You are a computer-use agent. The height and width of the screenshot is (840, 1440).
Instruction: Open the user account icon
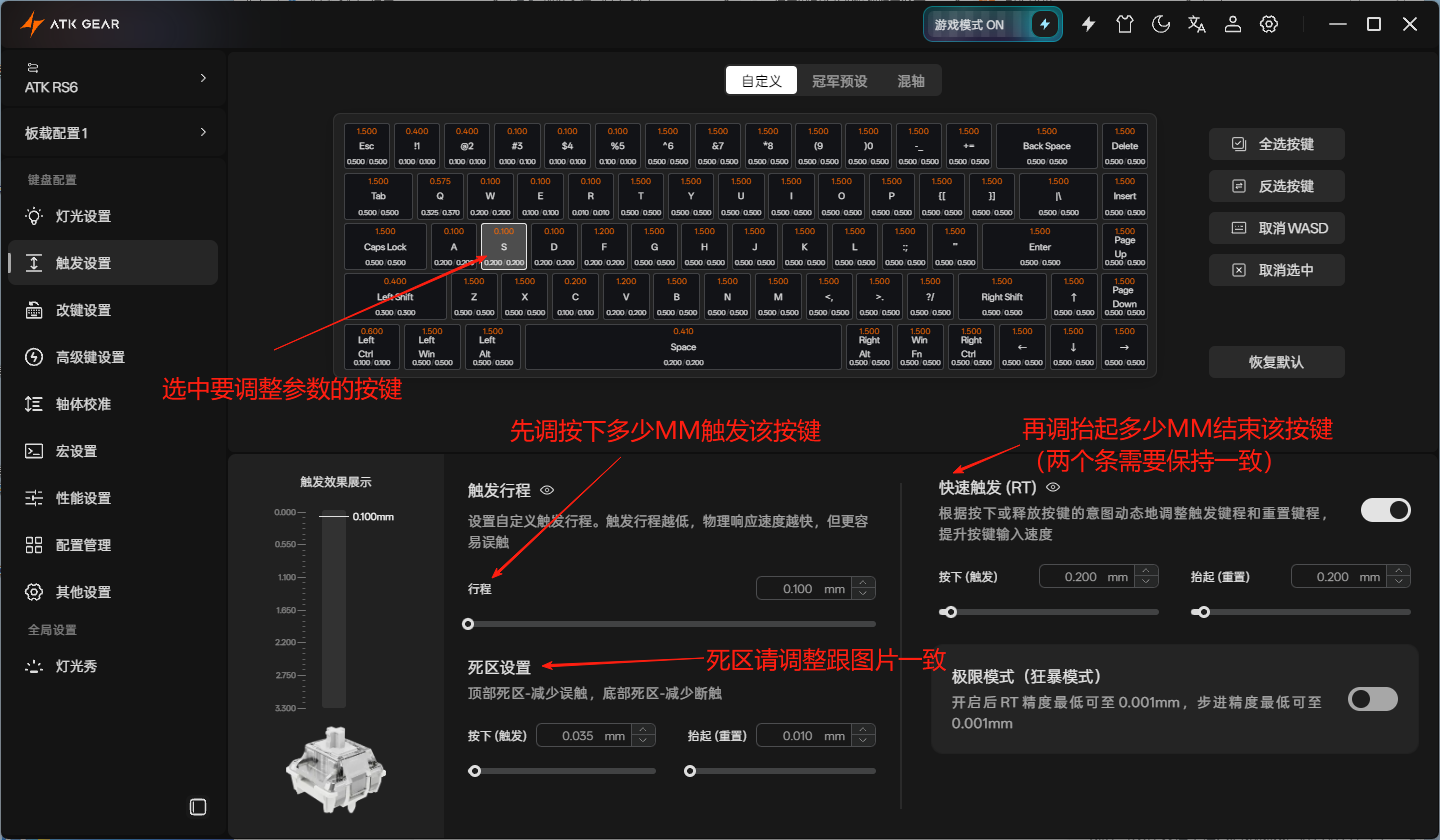(x=1233, y=24)
